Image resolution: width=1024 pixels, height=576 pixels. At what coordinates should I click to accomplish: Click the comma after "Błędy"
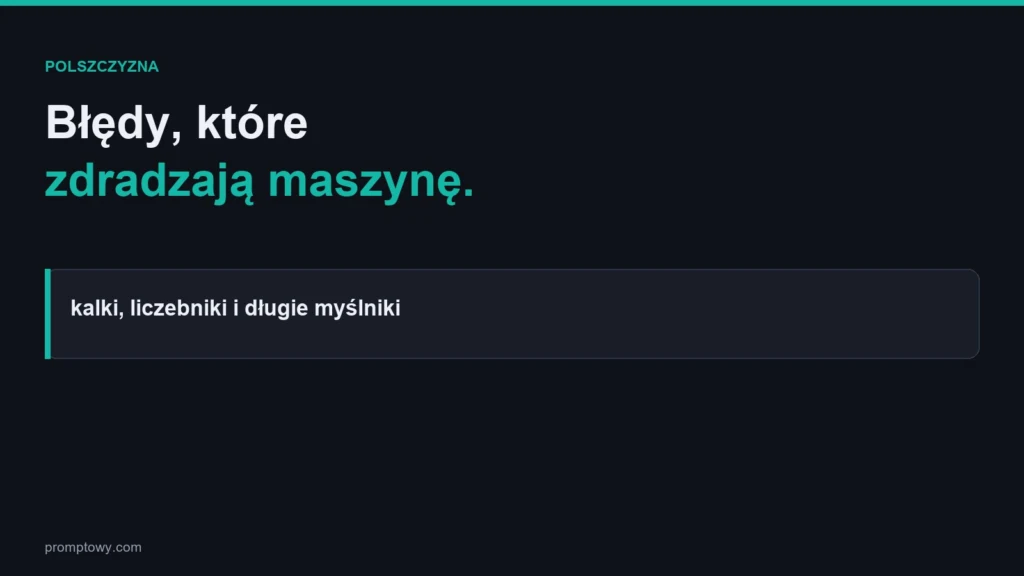pyautogui.click(x=176, y=136)
